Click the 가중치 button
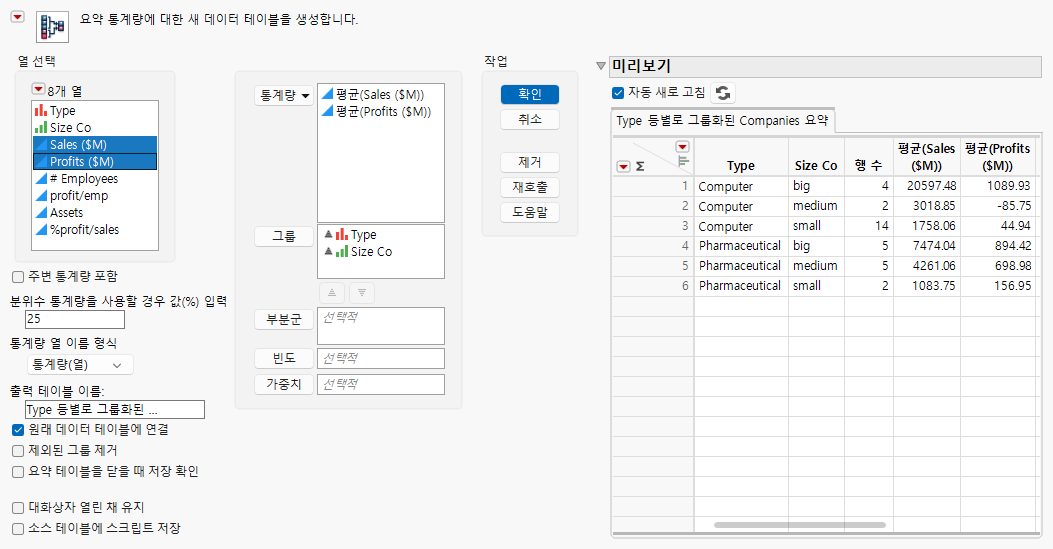Image resolution: width=1053 pixels, height=549 pixels. pos(283,385)
